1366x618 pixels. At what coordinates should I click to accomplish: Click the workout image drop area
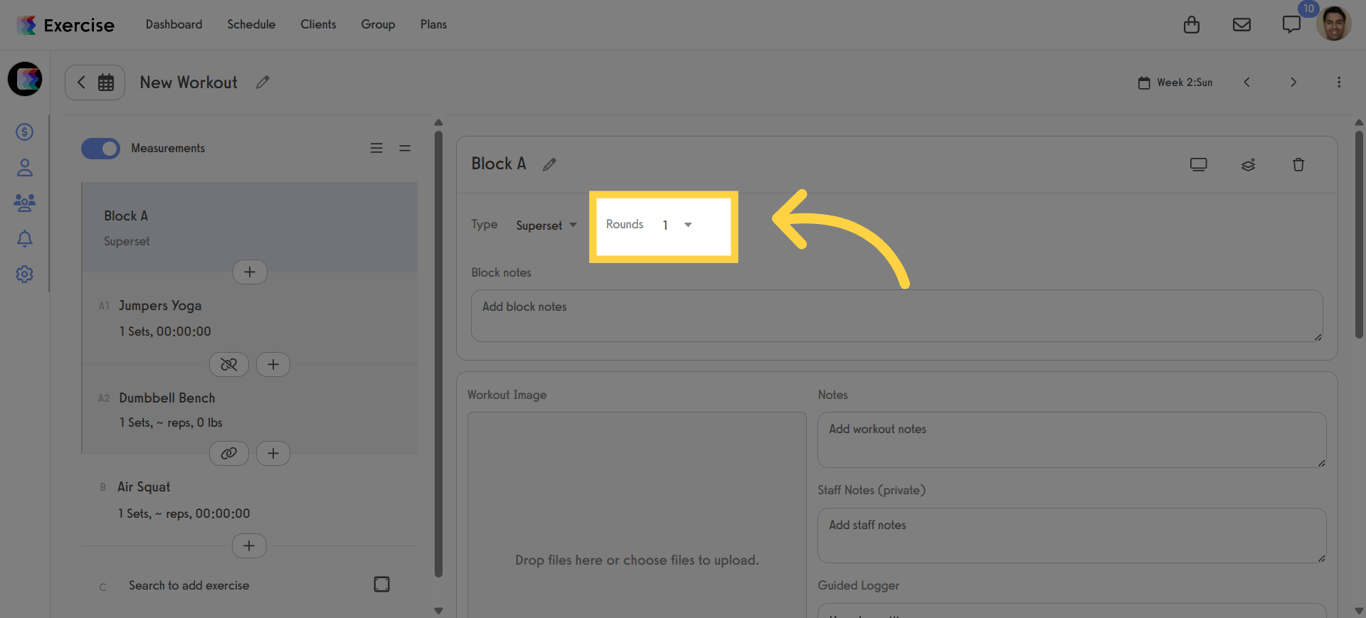(637, 515)
